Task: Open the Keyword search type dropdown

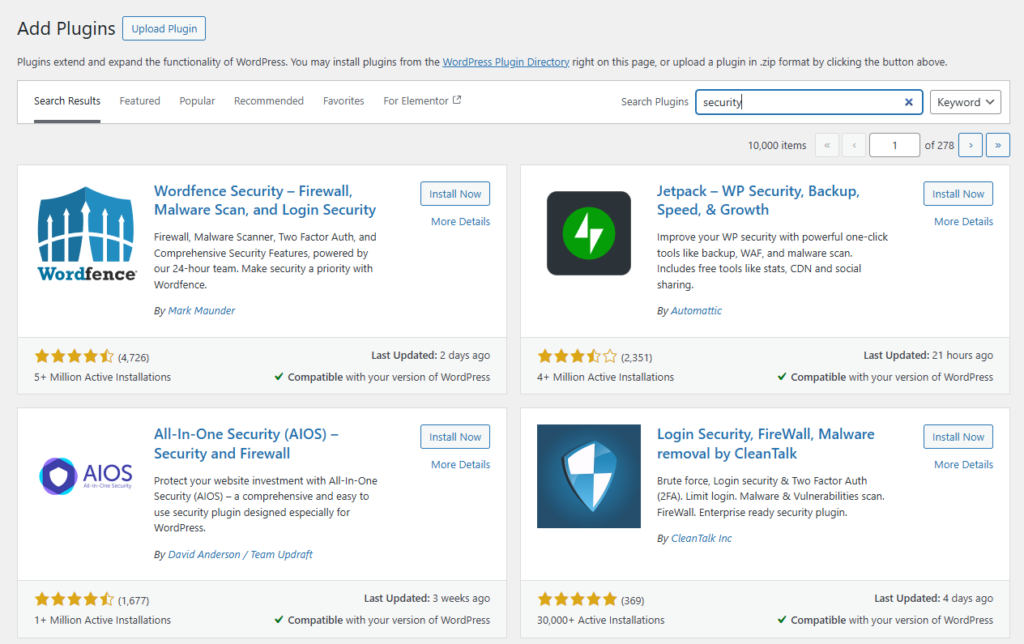Action: 965,102
